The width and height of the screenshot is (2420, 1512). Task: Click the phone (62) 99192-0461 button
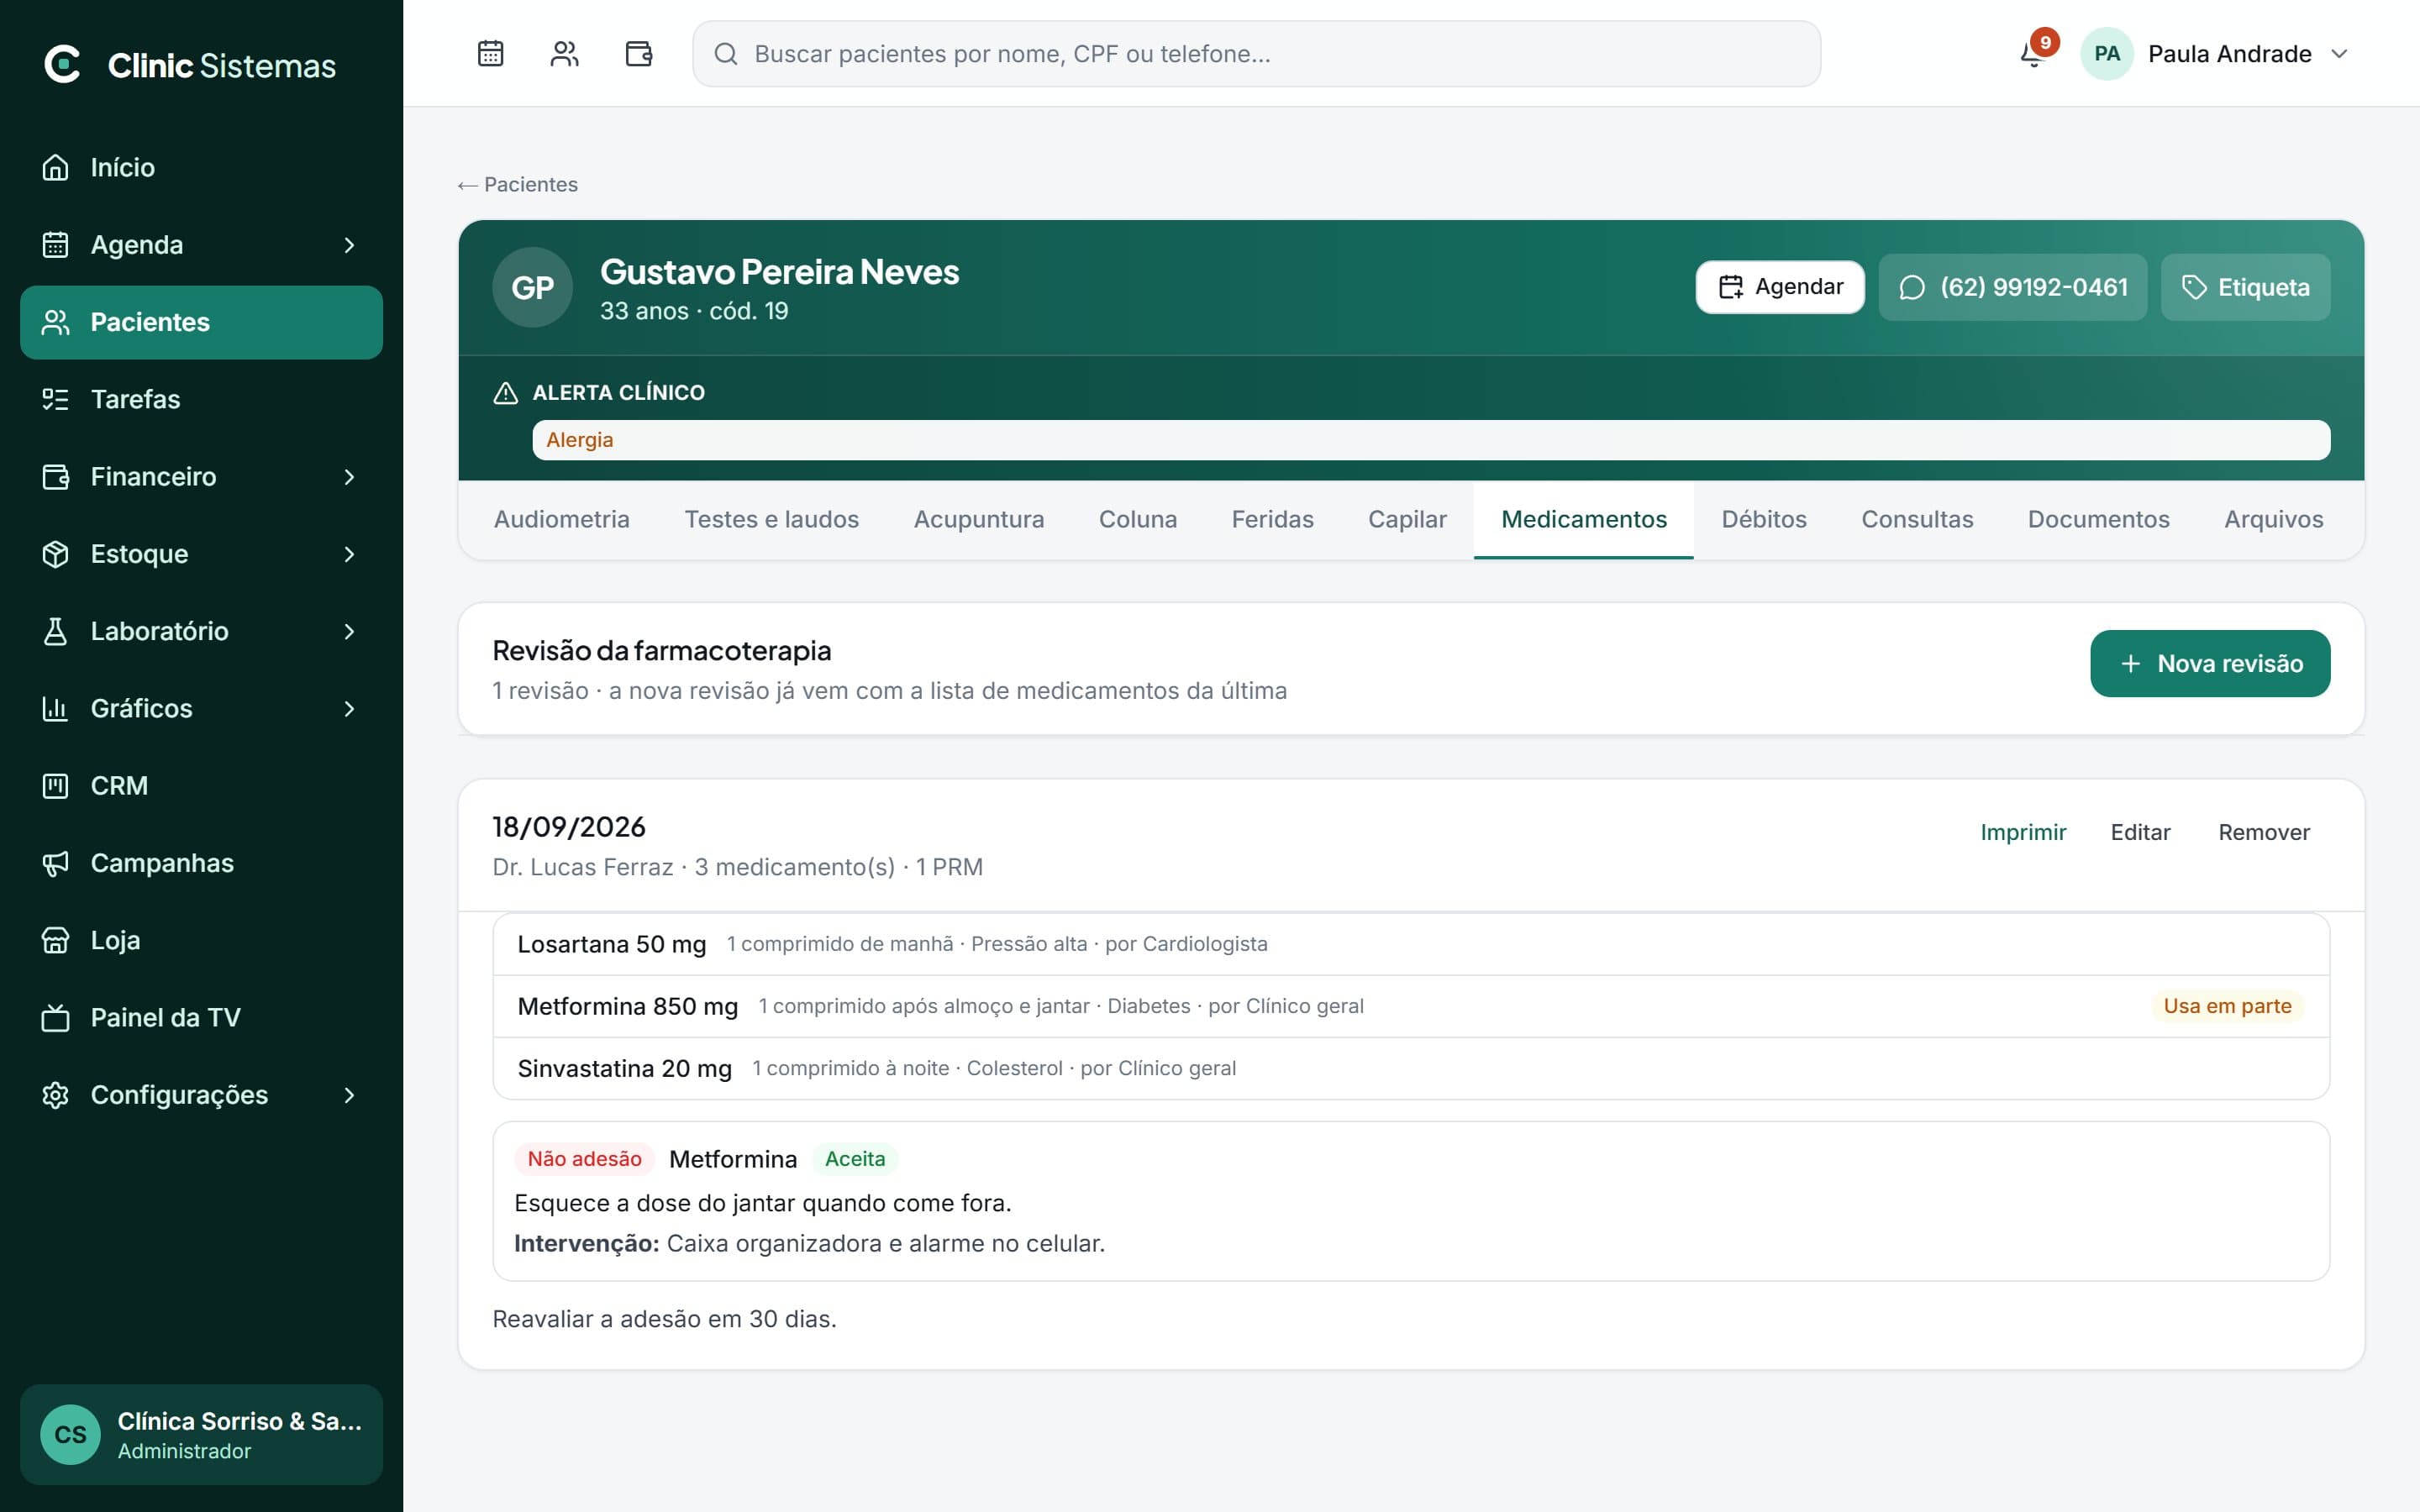click(x=2012, y=287)
